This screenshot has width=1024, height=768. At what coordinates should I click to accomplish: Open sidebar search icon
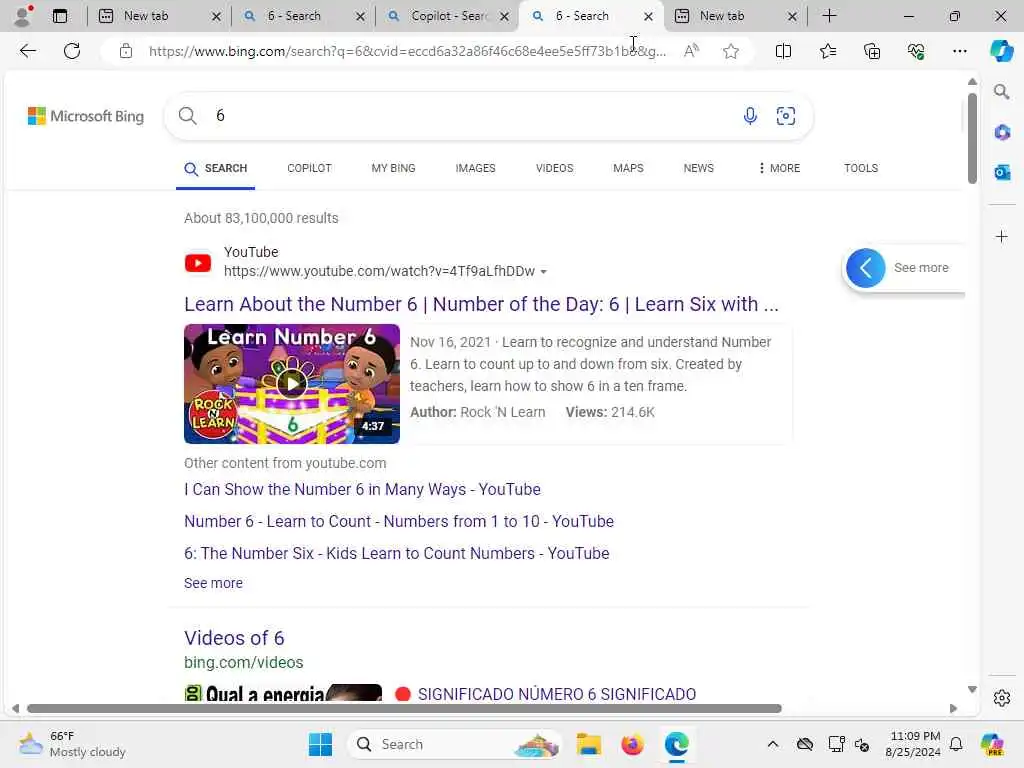click(x=1001, y=92)
